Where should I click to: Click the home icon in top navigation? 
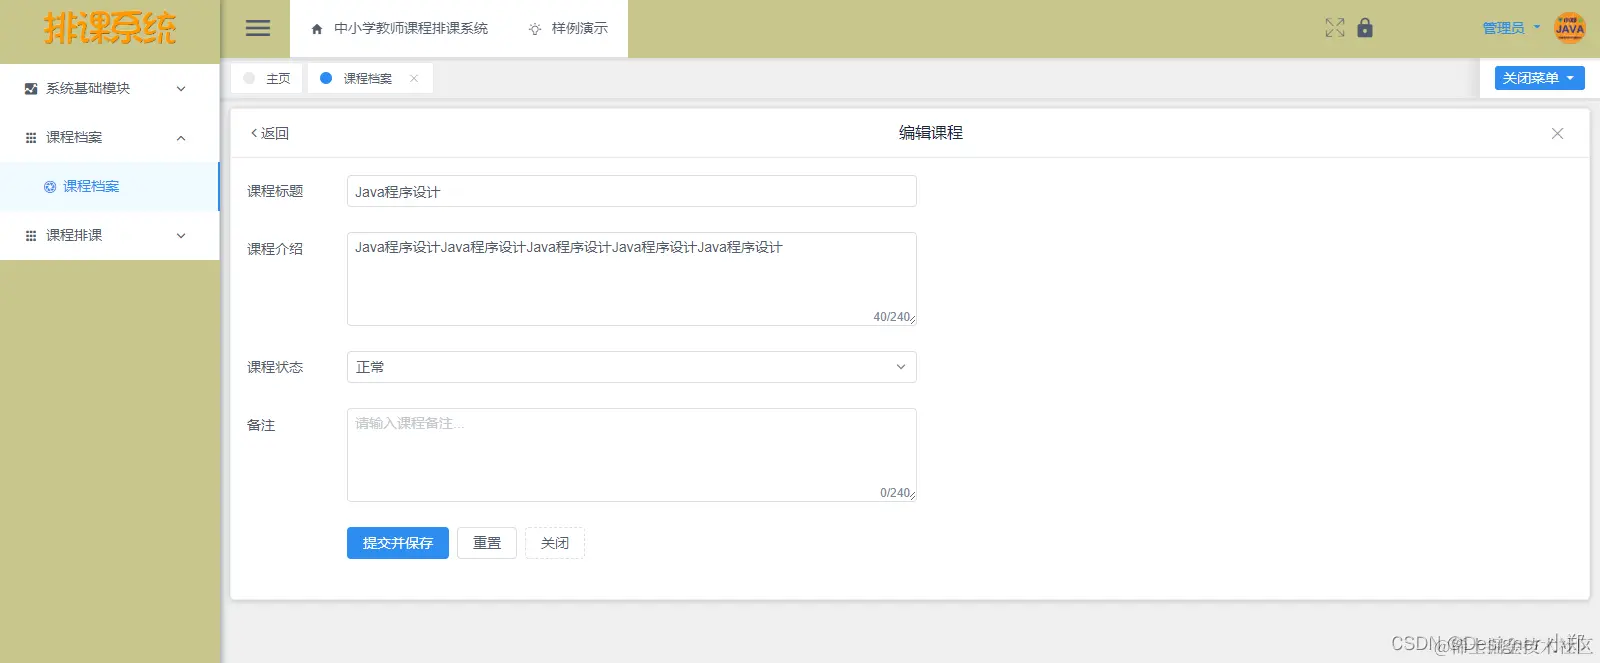[x=317, y=29]
